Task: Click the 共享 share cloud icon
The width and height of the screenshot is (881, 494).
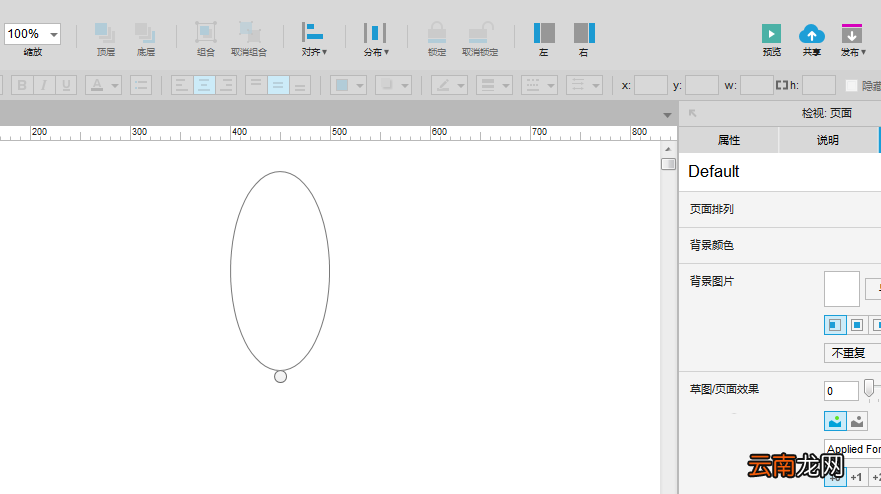Action: coord(811,34)
